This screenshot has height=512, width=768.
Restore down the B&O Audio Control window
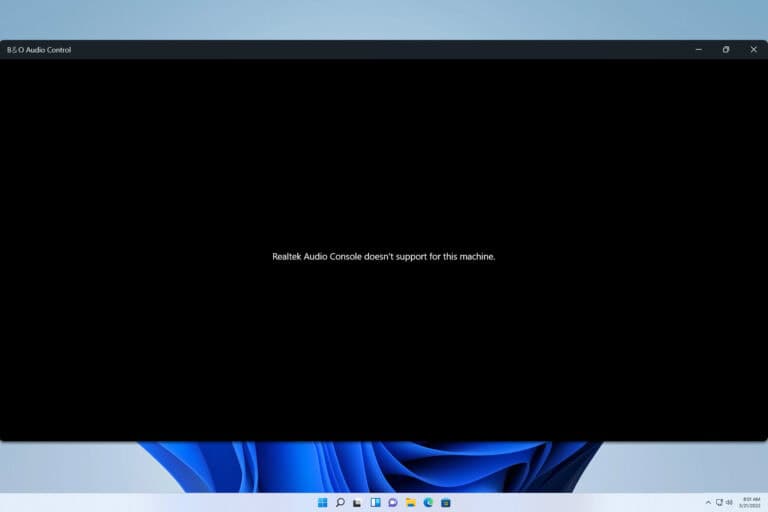coord(726,49)
